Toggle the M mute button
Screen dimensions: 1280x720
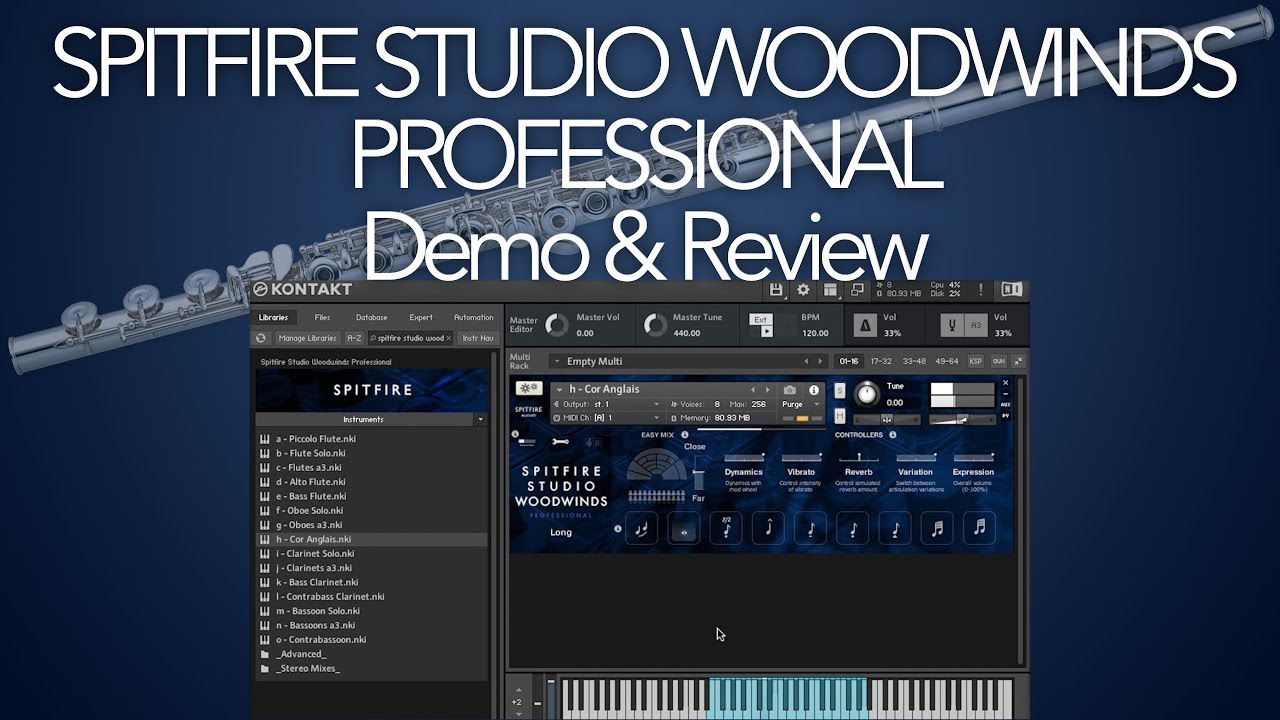pos(839,416)
